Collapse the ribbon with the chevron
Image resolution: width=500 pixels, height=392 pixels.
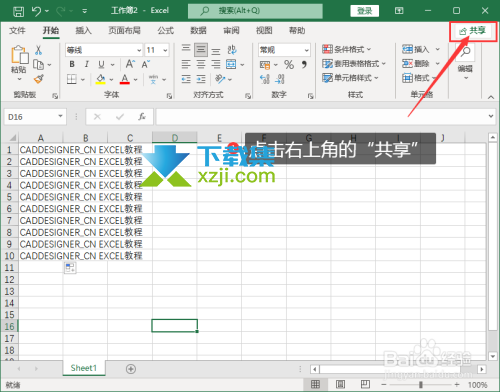point(491,97)
